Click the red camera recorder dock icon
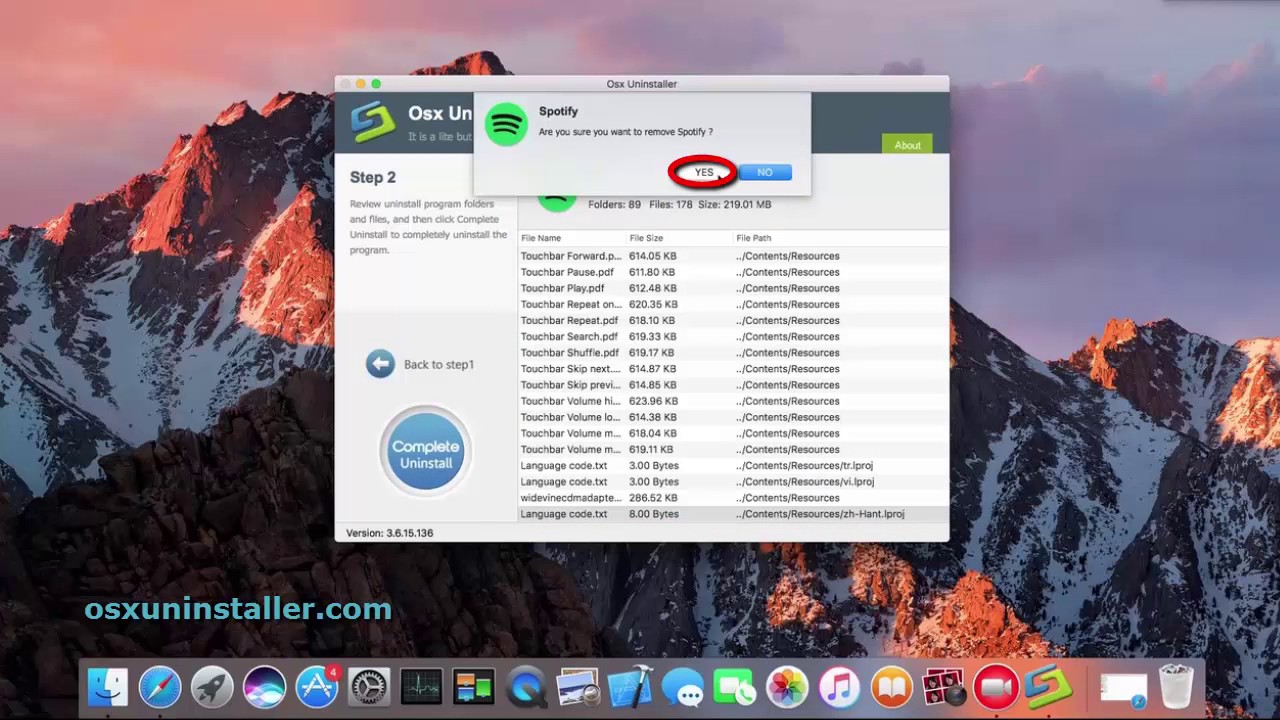The height and width of the screenshot is (720, 1280). click(996, 687)
